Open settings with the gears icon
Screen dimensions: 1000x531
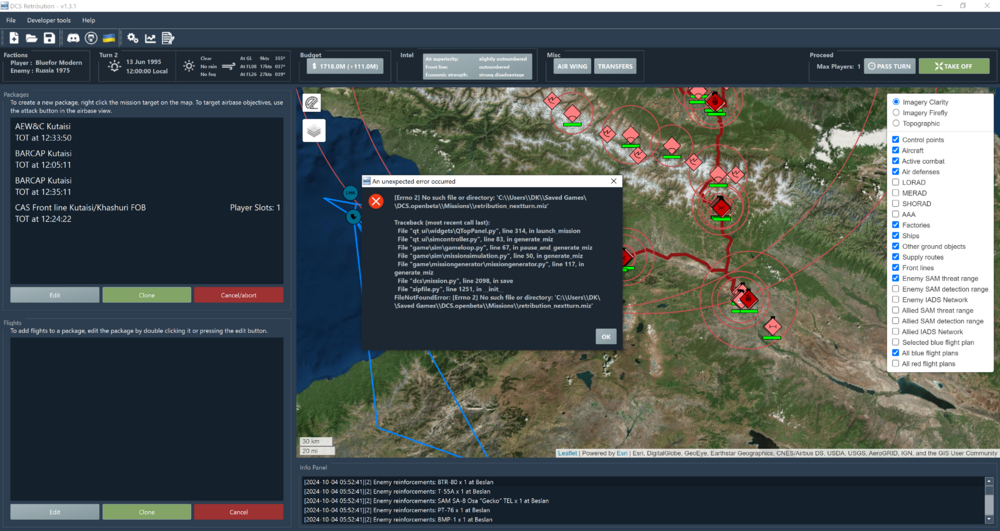132,38
